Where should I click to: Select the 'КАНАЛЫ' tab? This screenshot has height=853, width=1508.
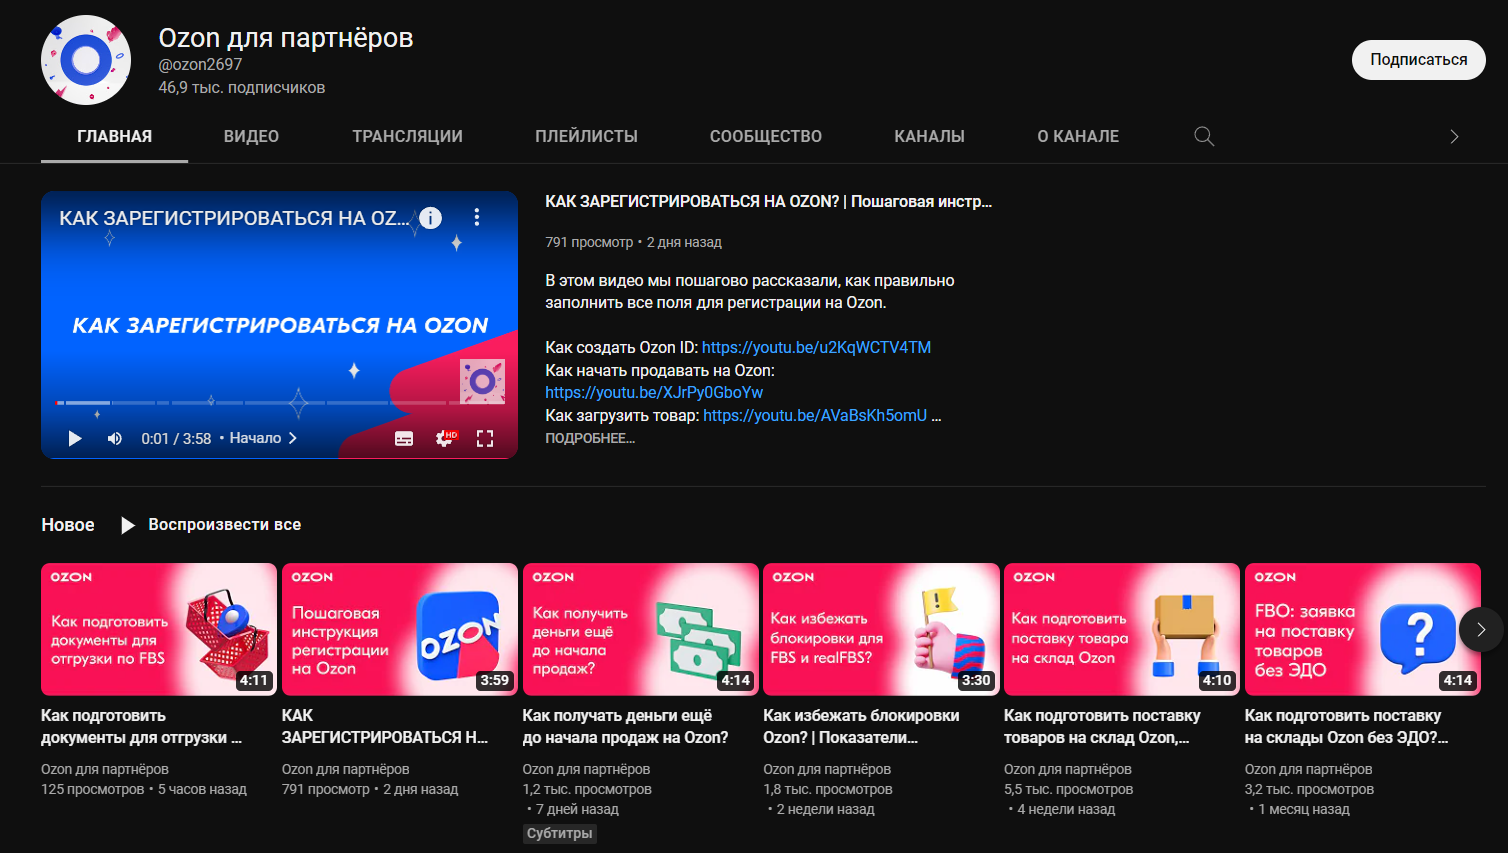pyautogui.click(x=929, y=136)
